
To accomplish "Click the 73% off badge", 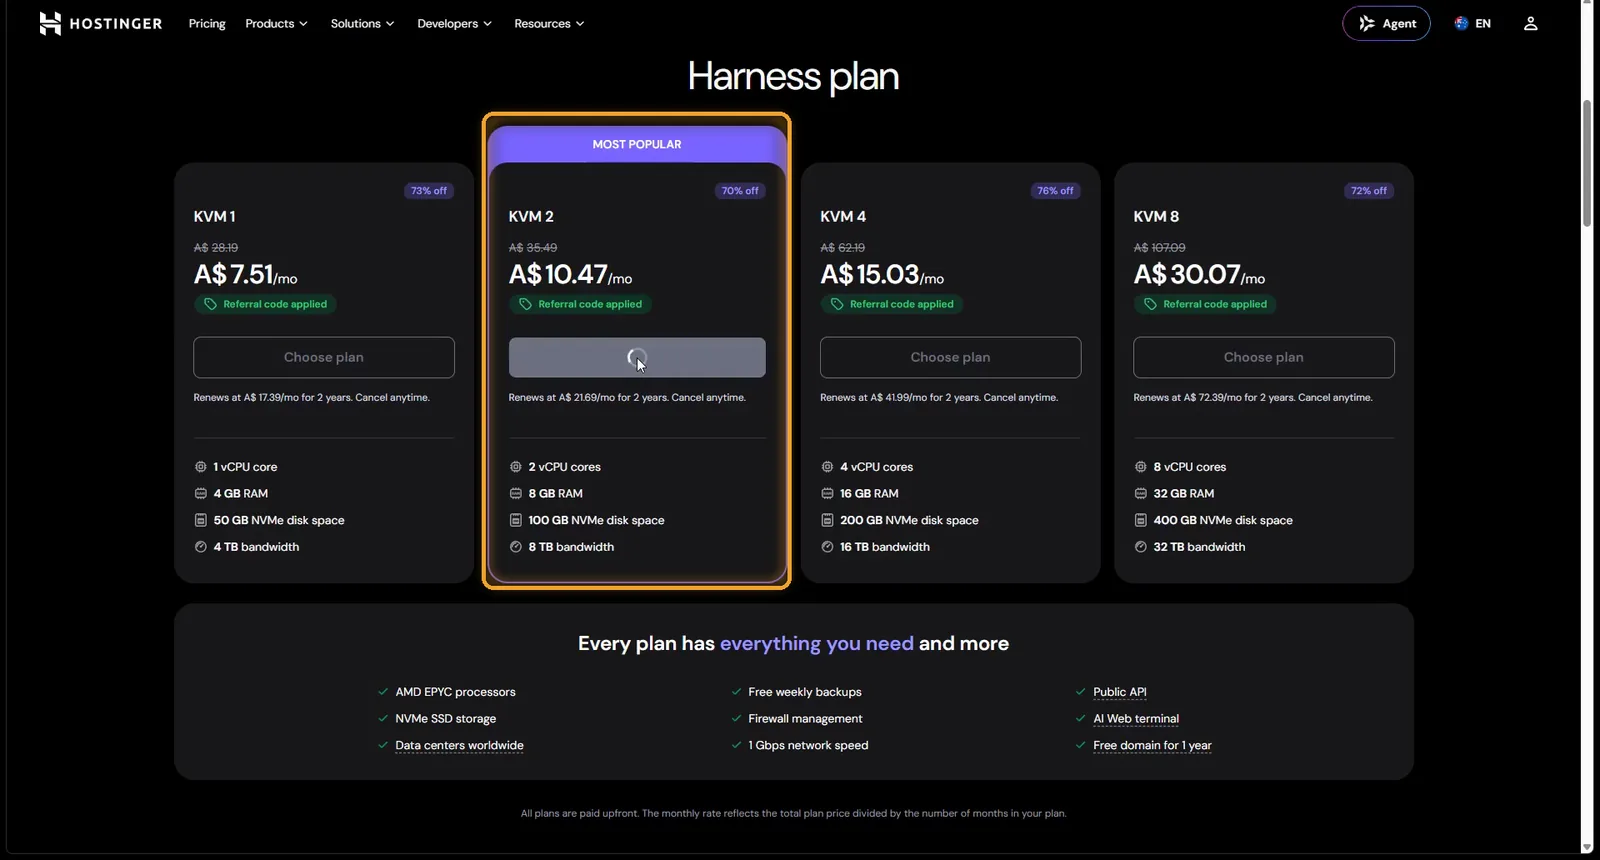I will point(429,191).
